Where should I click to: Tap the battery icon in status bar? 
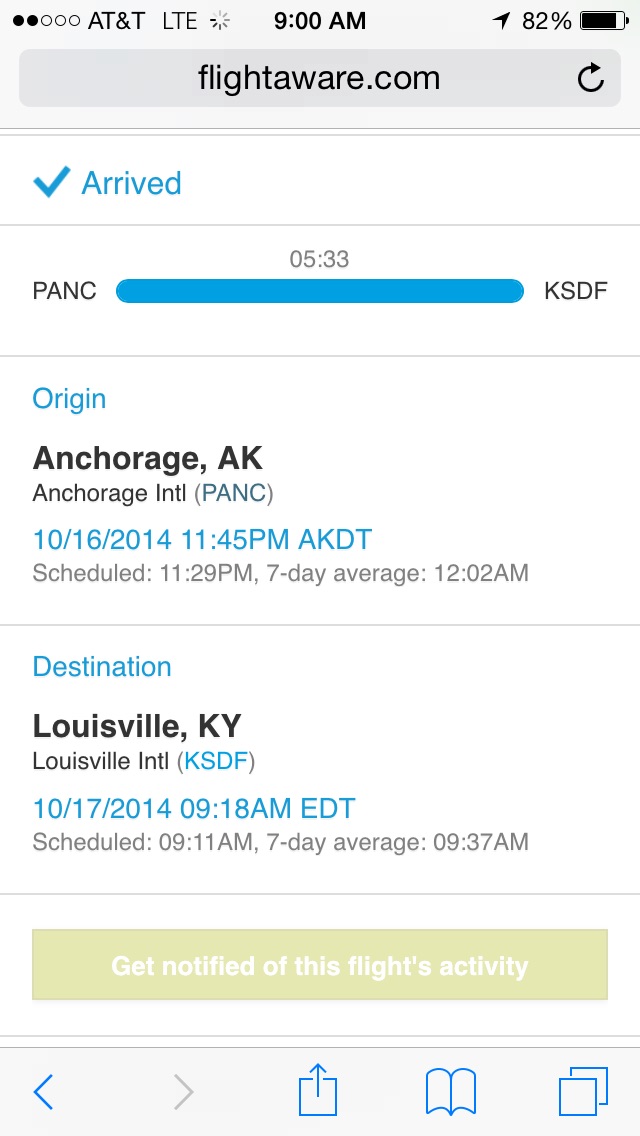[604, 21]
